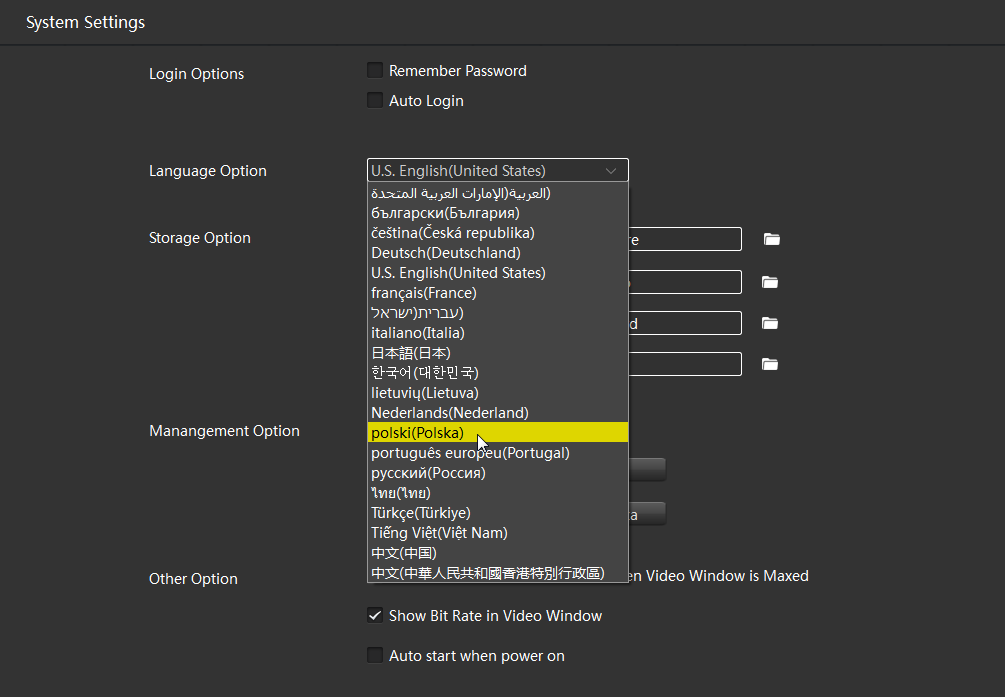Click the third folder browse icon
1005x697 pixels.
(770, 323)
